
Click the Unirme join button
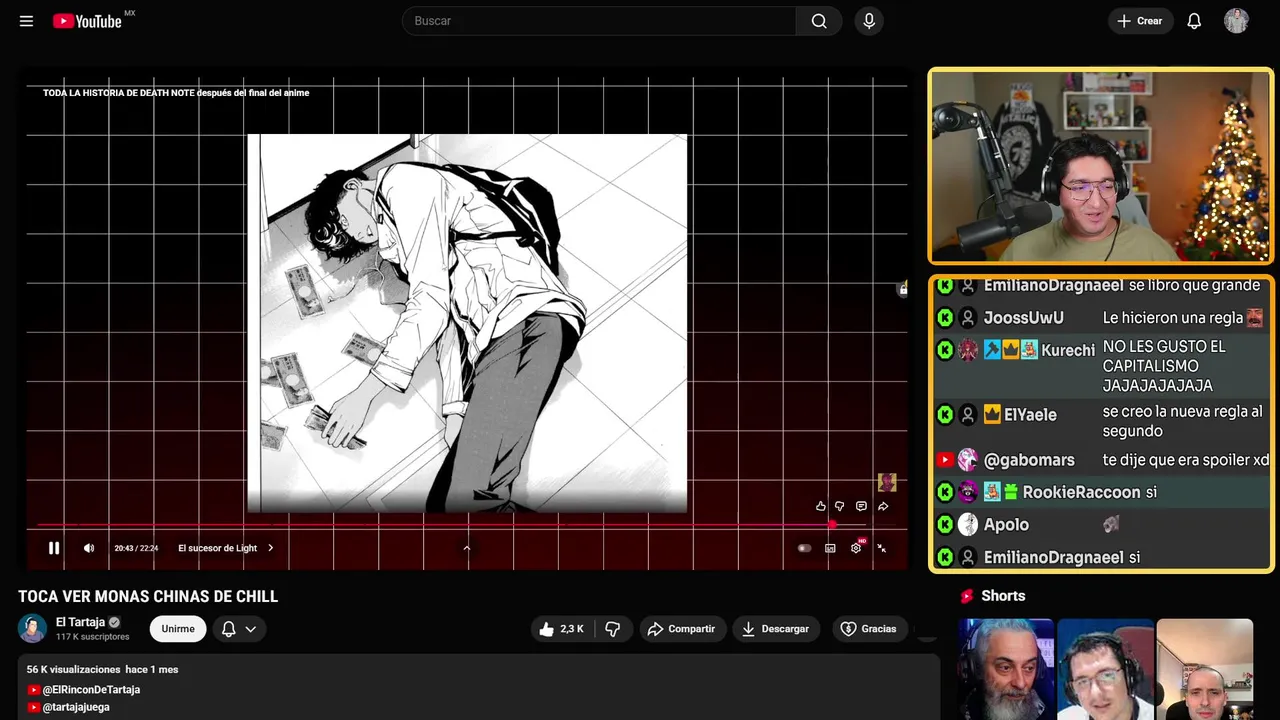pyautogui.click(x=178, y=629)
